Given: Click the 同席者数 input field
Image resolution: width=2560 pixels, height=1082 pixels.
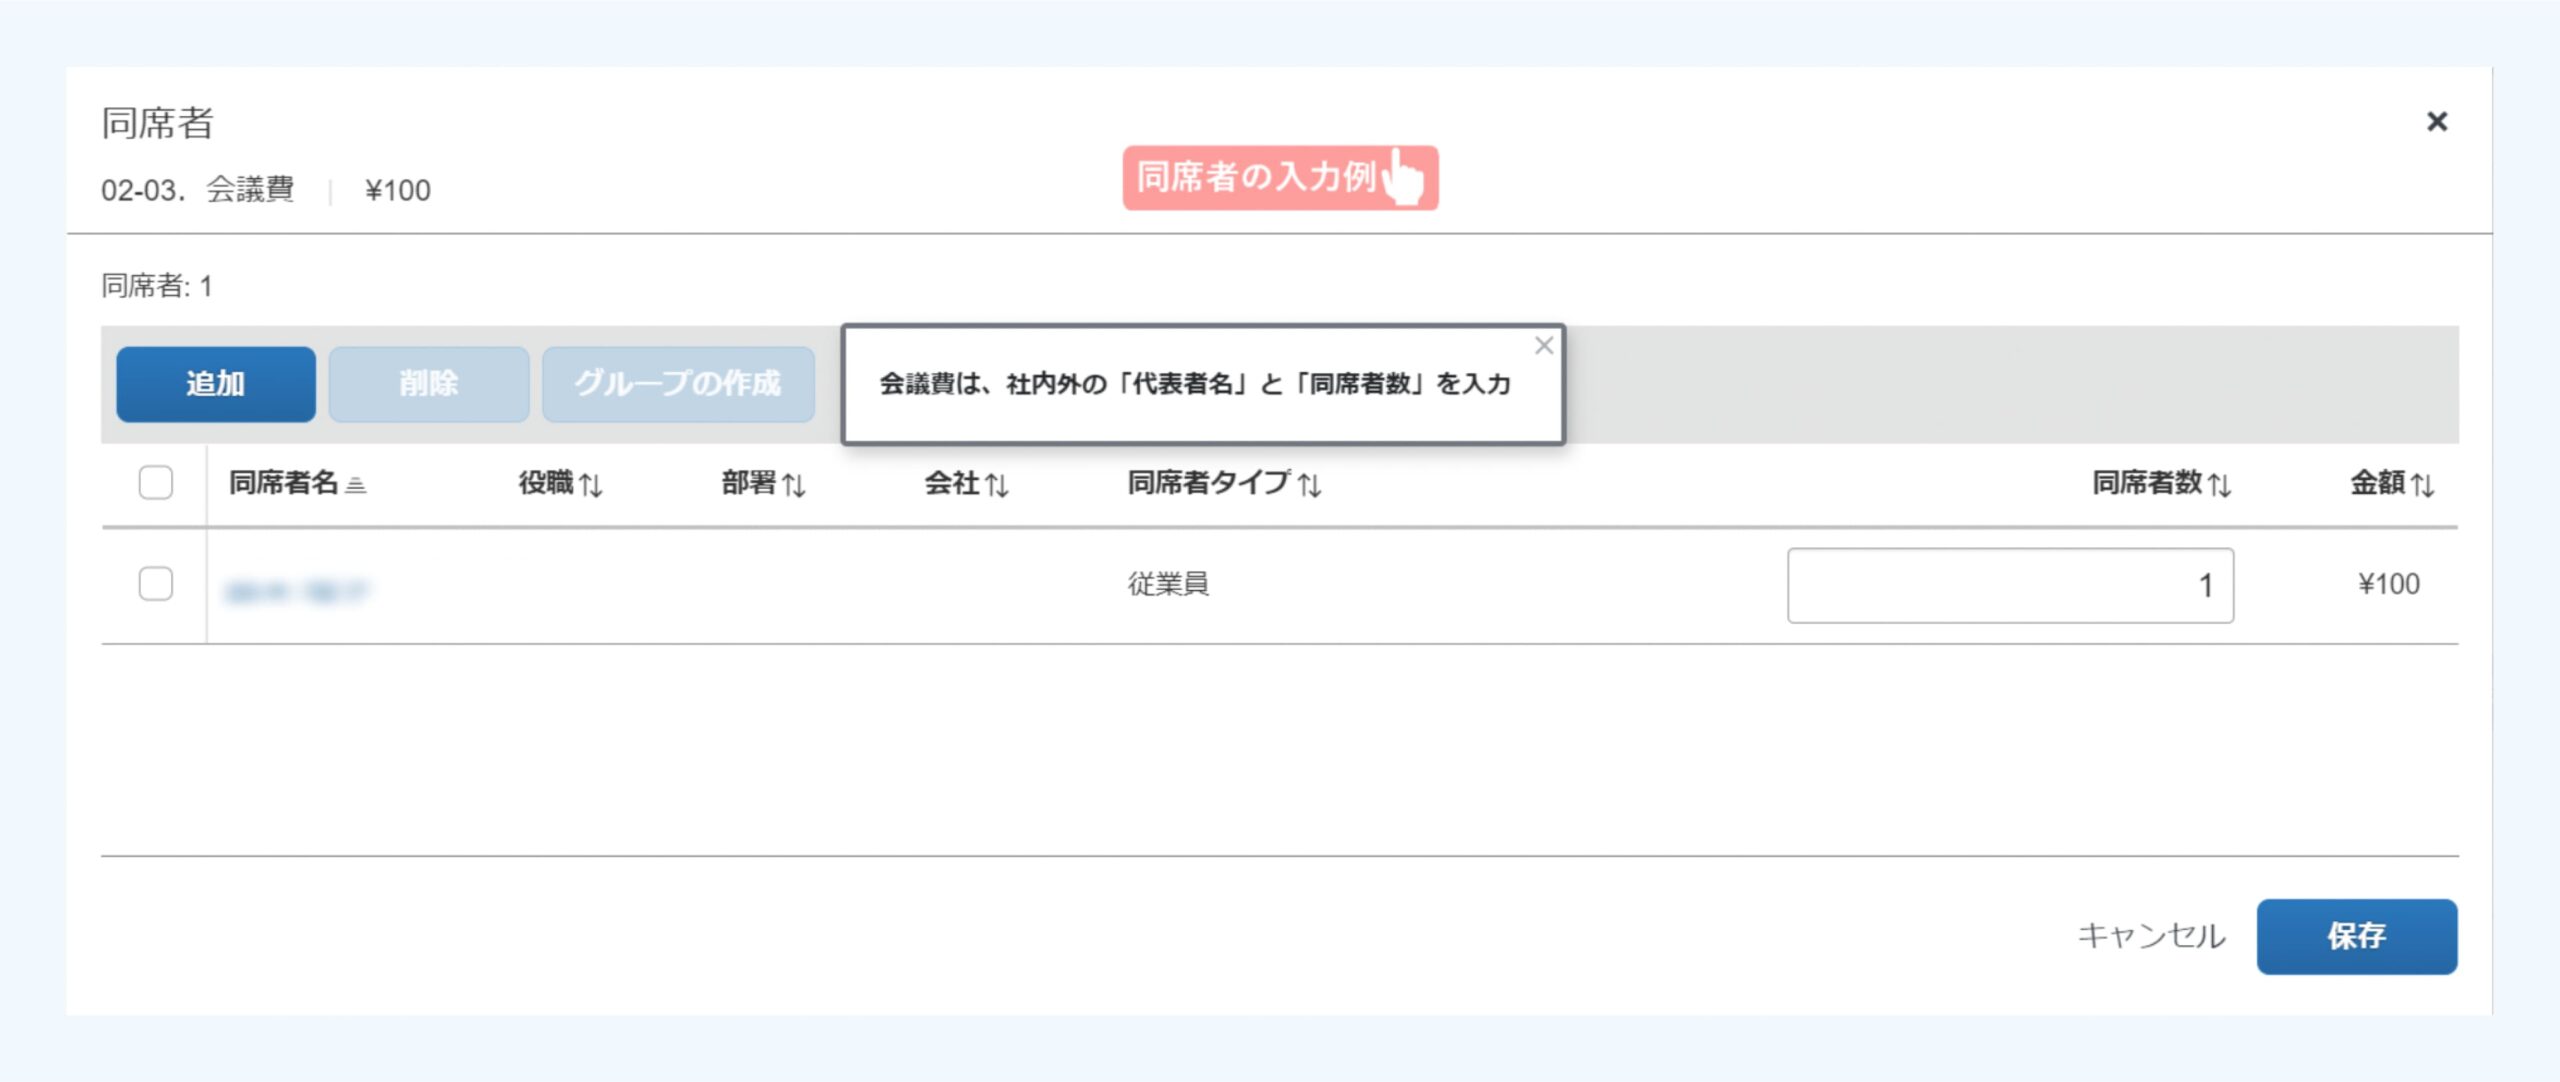Looking at the screenshot, I should pos(2010,586).
